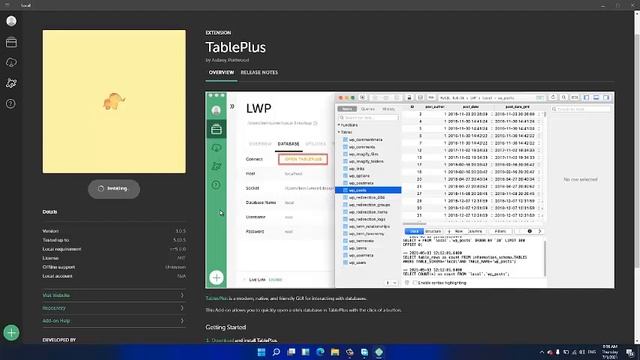Screen dimensions: 640x360
Task: Open Windows taskbar Search
Action: [276, 352]
